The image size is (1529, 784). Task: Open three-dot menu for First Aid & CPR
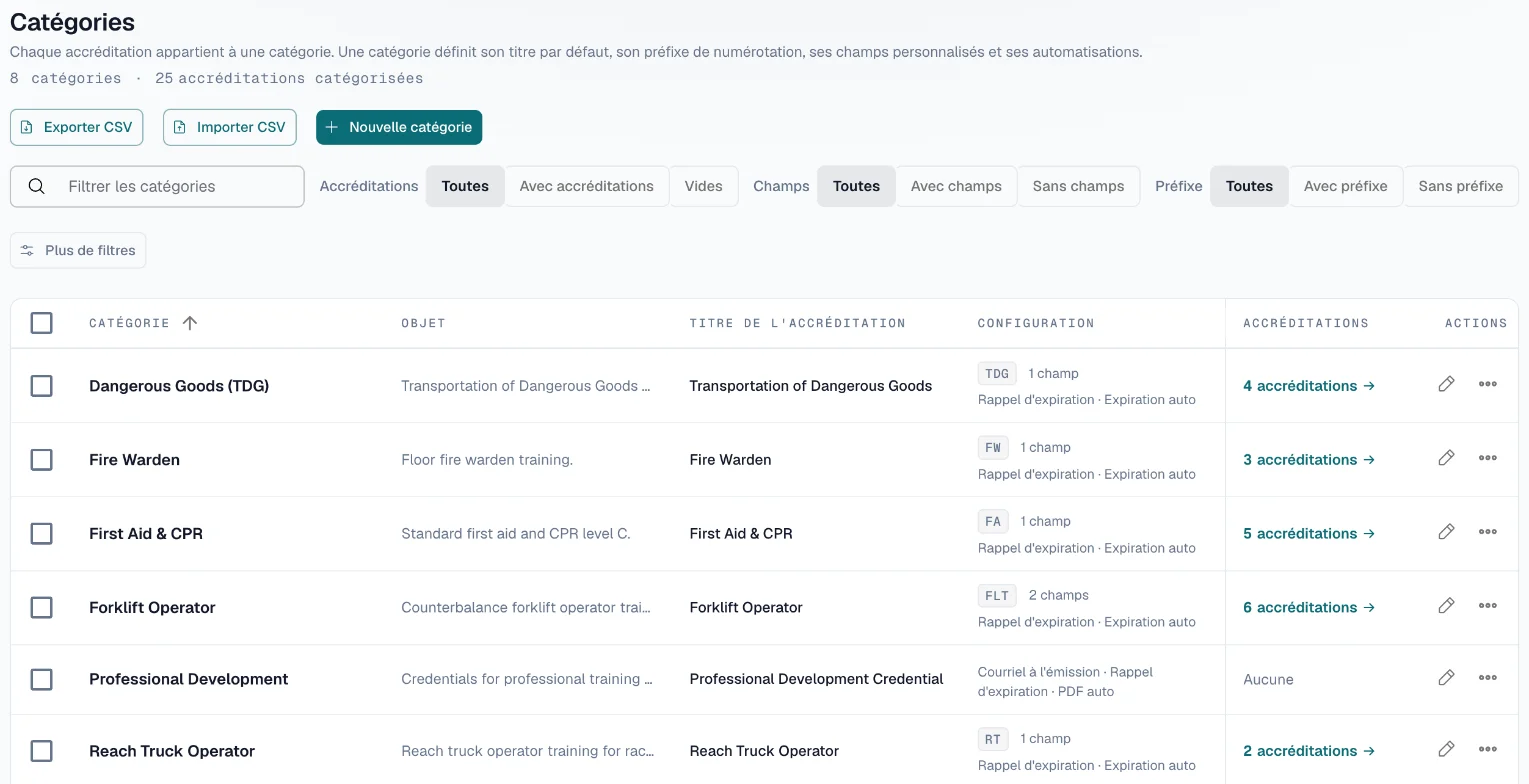(1488, 532)
